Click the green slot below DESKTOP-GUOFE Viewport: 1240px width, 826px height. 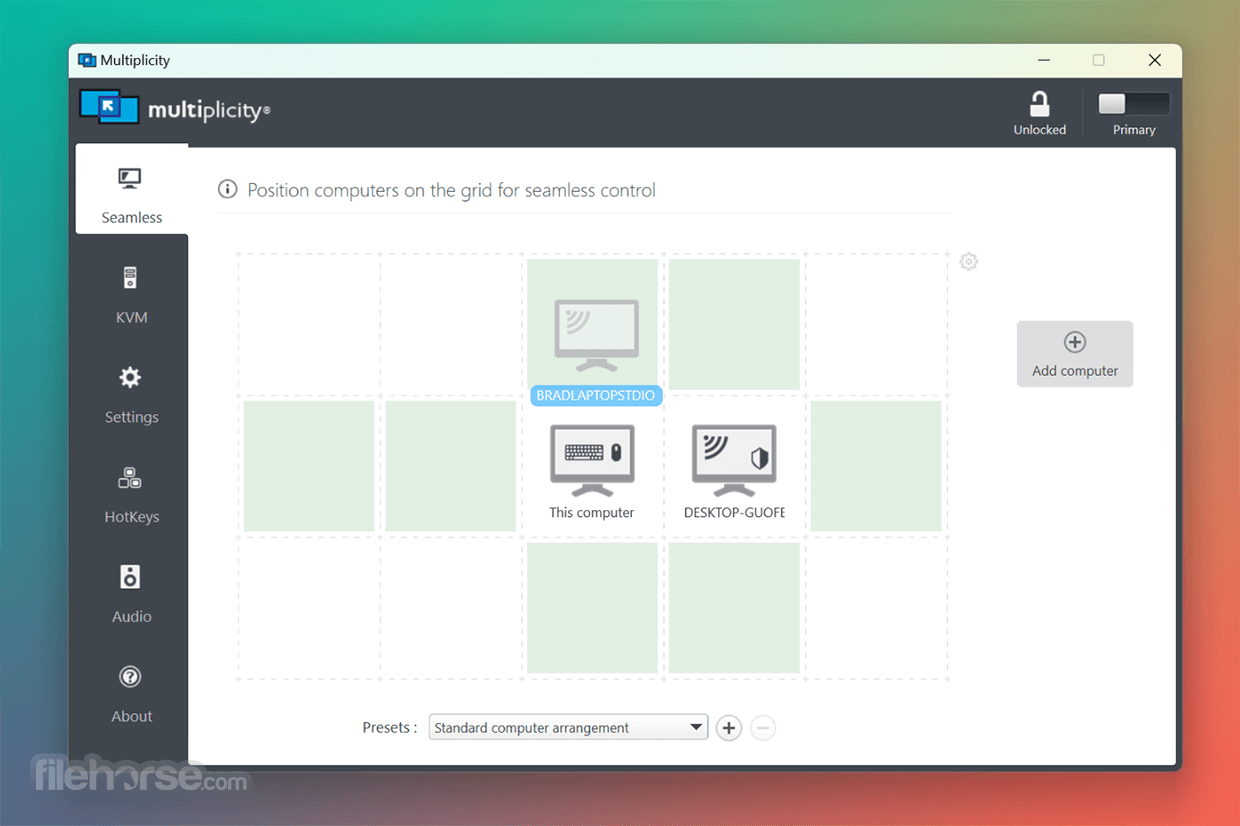734,608
